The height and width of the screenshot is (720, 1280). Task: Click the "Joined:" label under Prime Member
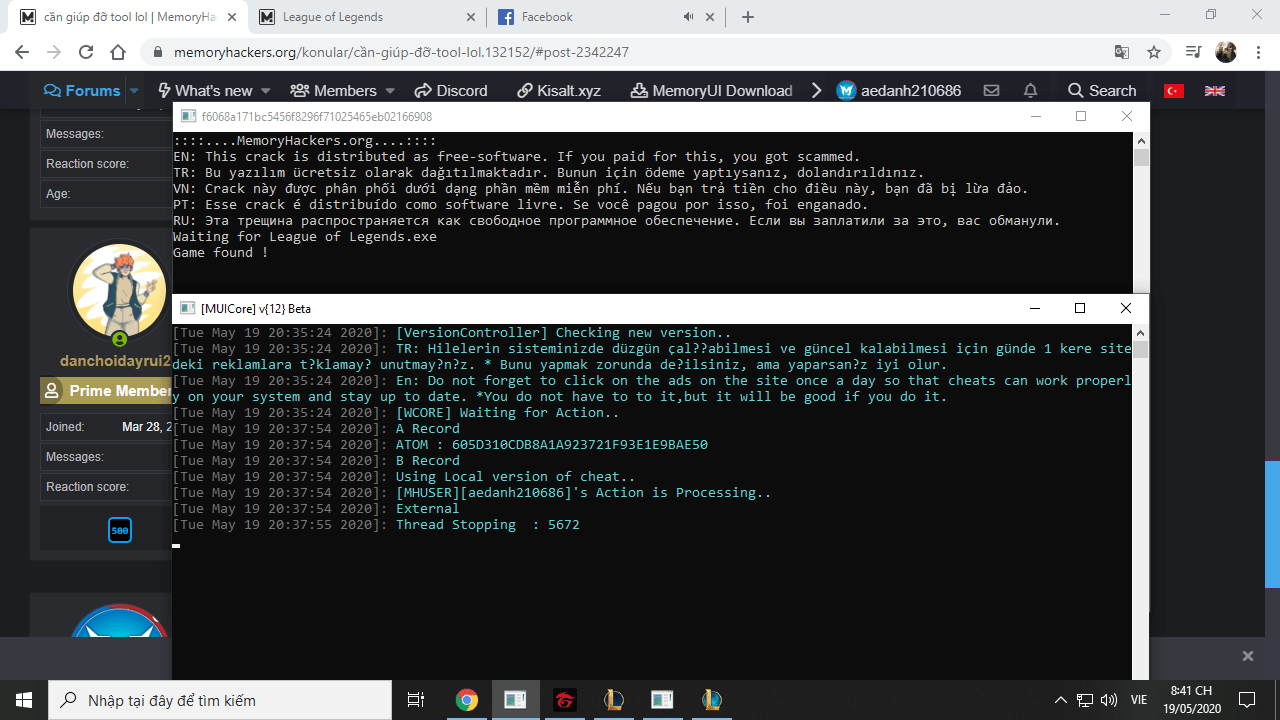[x=65, y=427]
